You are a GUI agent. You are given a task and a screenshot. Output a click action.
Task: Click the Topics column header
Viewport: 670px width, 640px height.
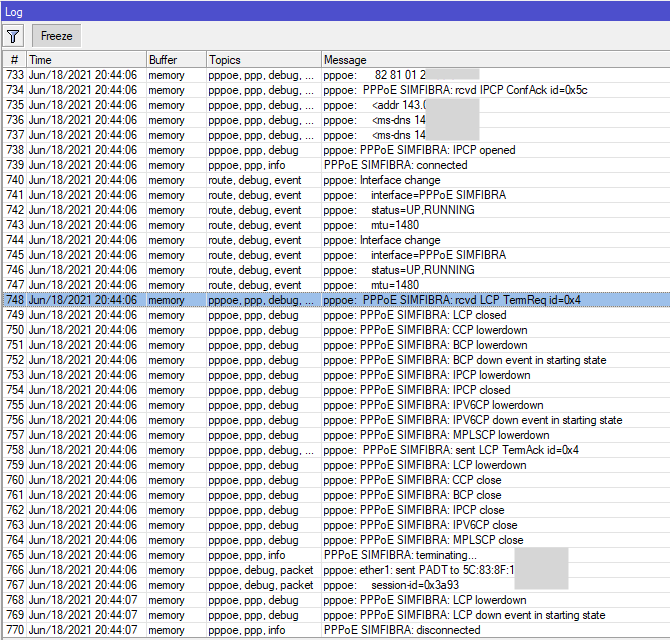tap(264, 60)
